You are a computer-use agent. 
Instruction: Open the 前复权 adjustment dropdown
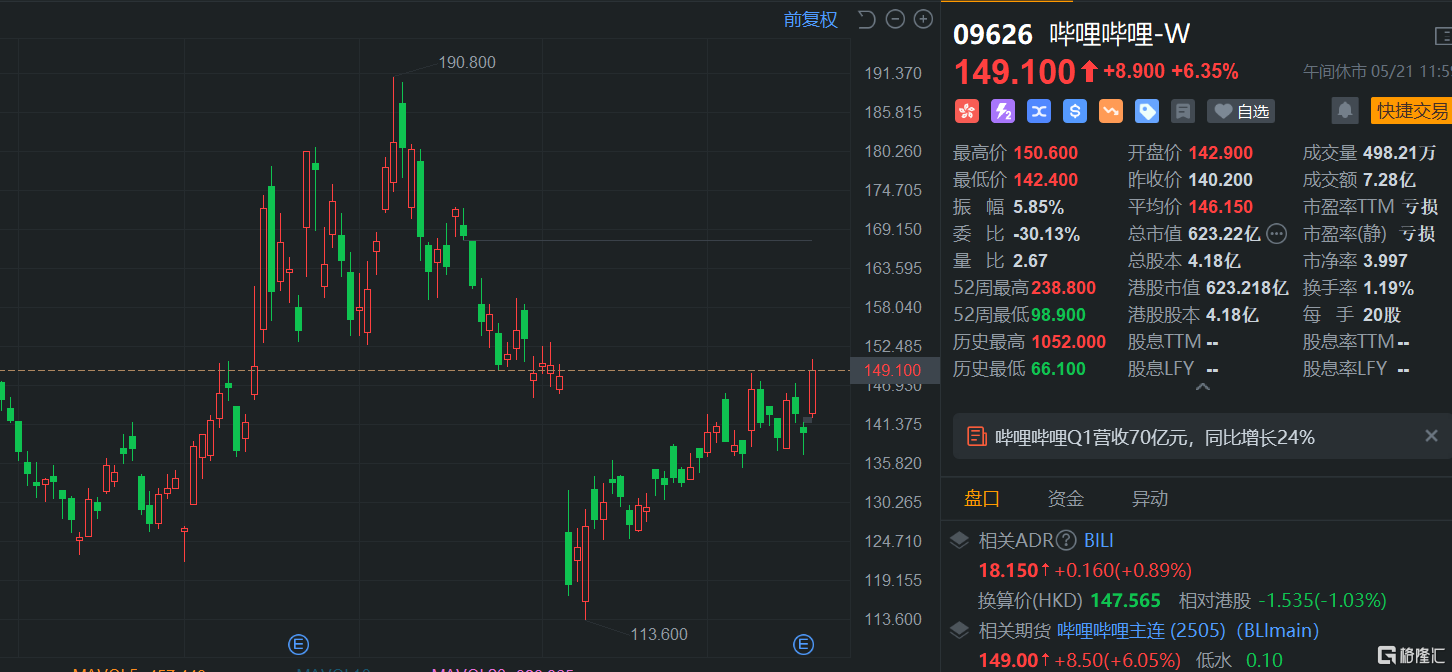pos(811,19)
